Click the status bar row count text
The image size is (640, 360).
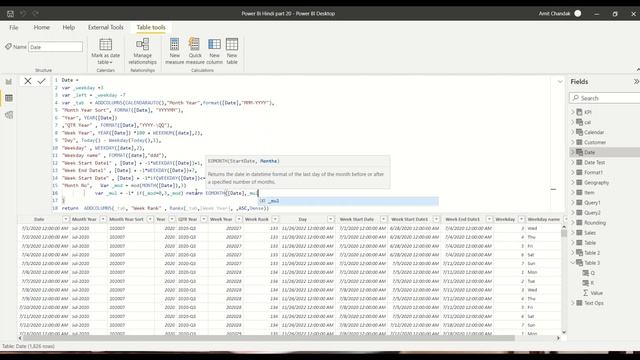pos(29,346)
